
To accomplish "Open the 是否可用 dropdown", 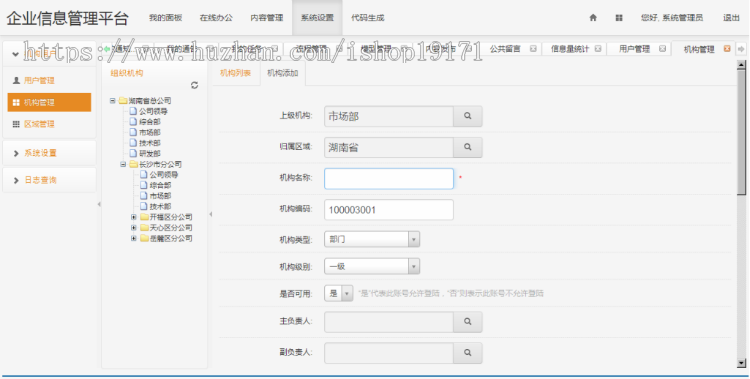I will 347,293.
